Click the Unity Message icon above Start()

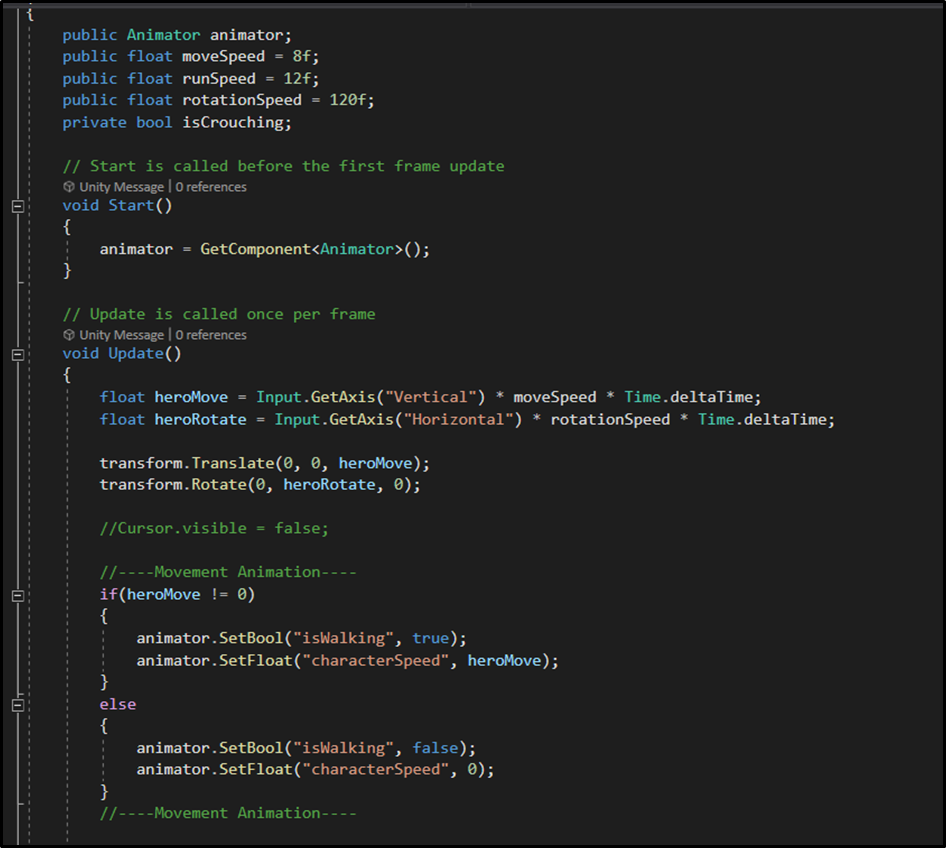tap(69, 187)
